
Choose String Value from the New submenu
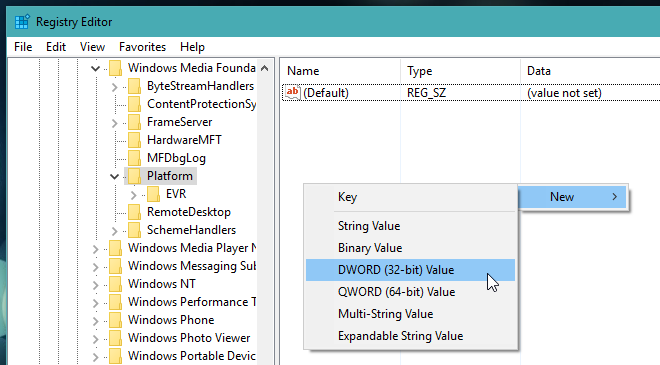coord(410,226)
